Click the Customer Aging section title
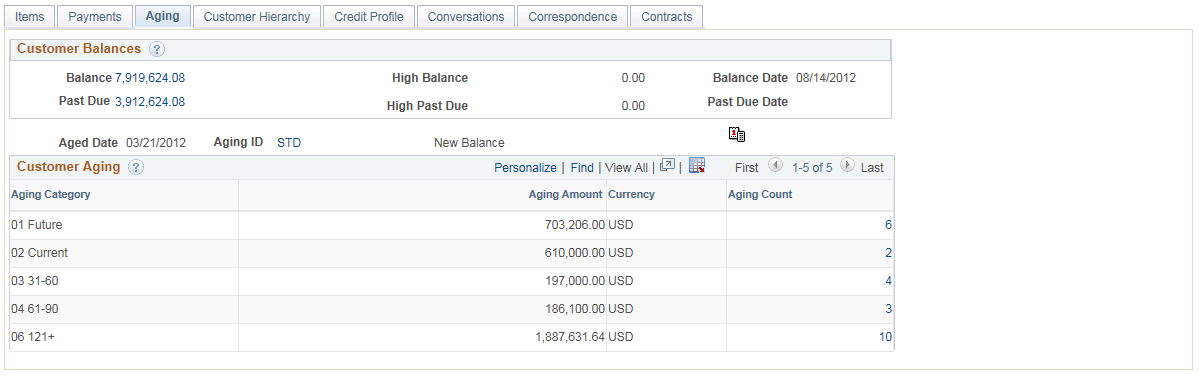This screenshot has width=1199, height=376. [x=69, y=167]
